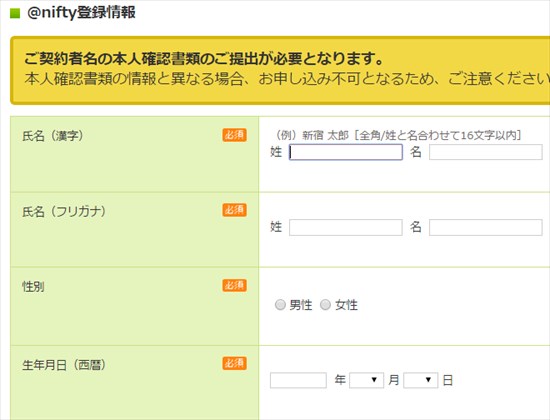Click the 必須 badge beside 氏名（漢字）
The image size is (550, 420).
[234, 135]
